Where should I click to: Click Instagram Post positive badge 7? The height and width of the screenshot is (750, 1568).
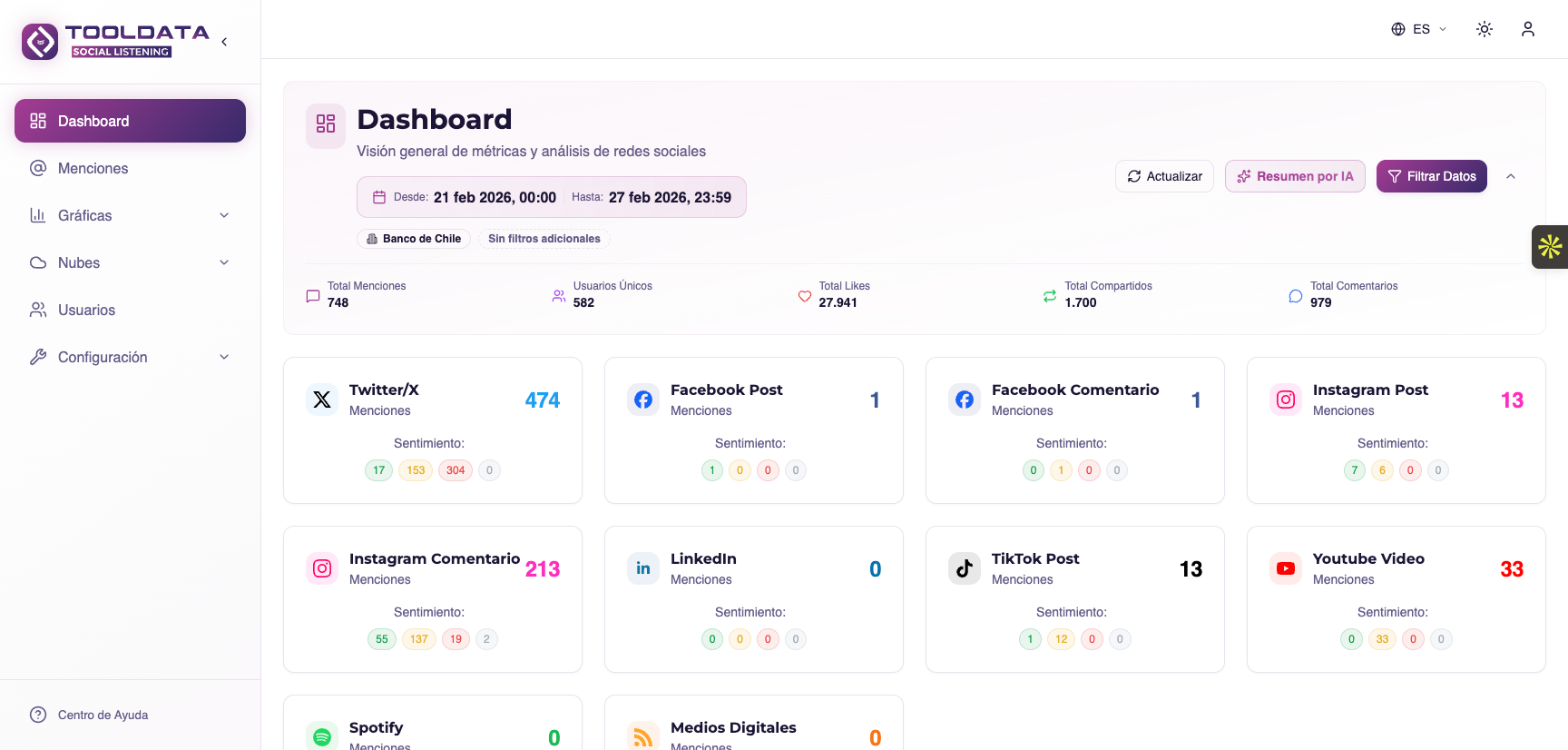[1353, 470]
